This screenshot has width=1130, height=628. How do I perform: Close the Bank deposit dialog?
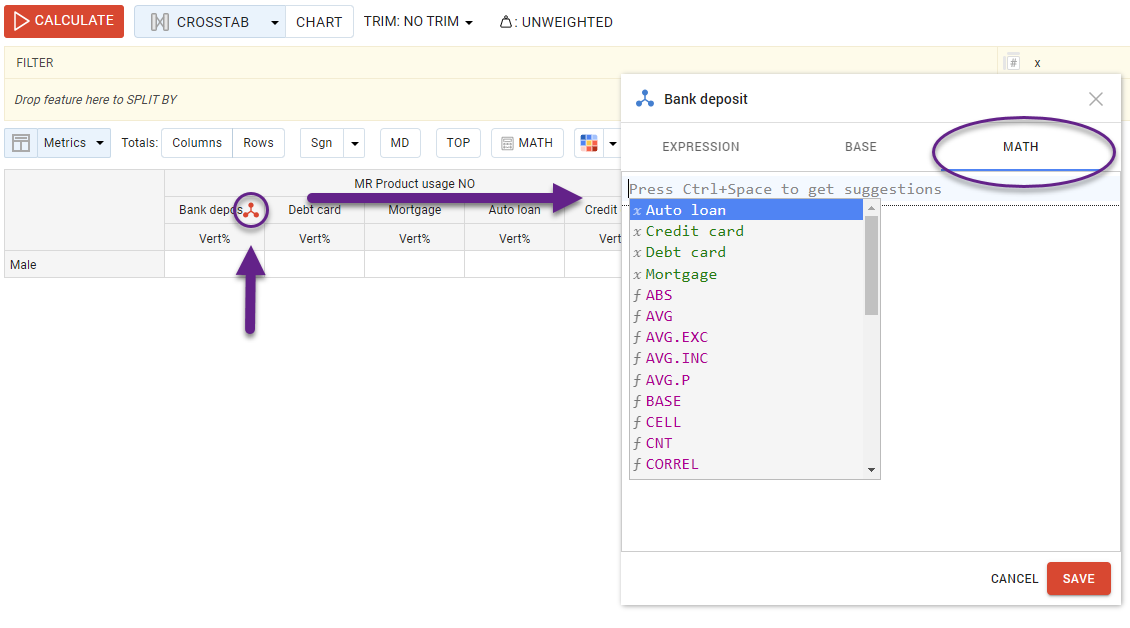point(1096,99)
